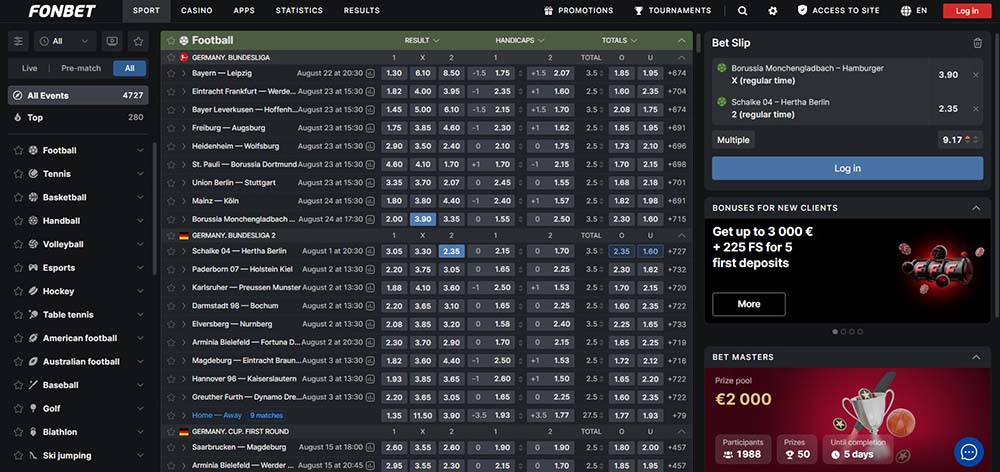Click the Access to Site shield icon
Image resolution: width=1000 pixels, height=472 pixels.
(x=802, y=10)
